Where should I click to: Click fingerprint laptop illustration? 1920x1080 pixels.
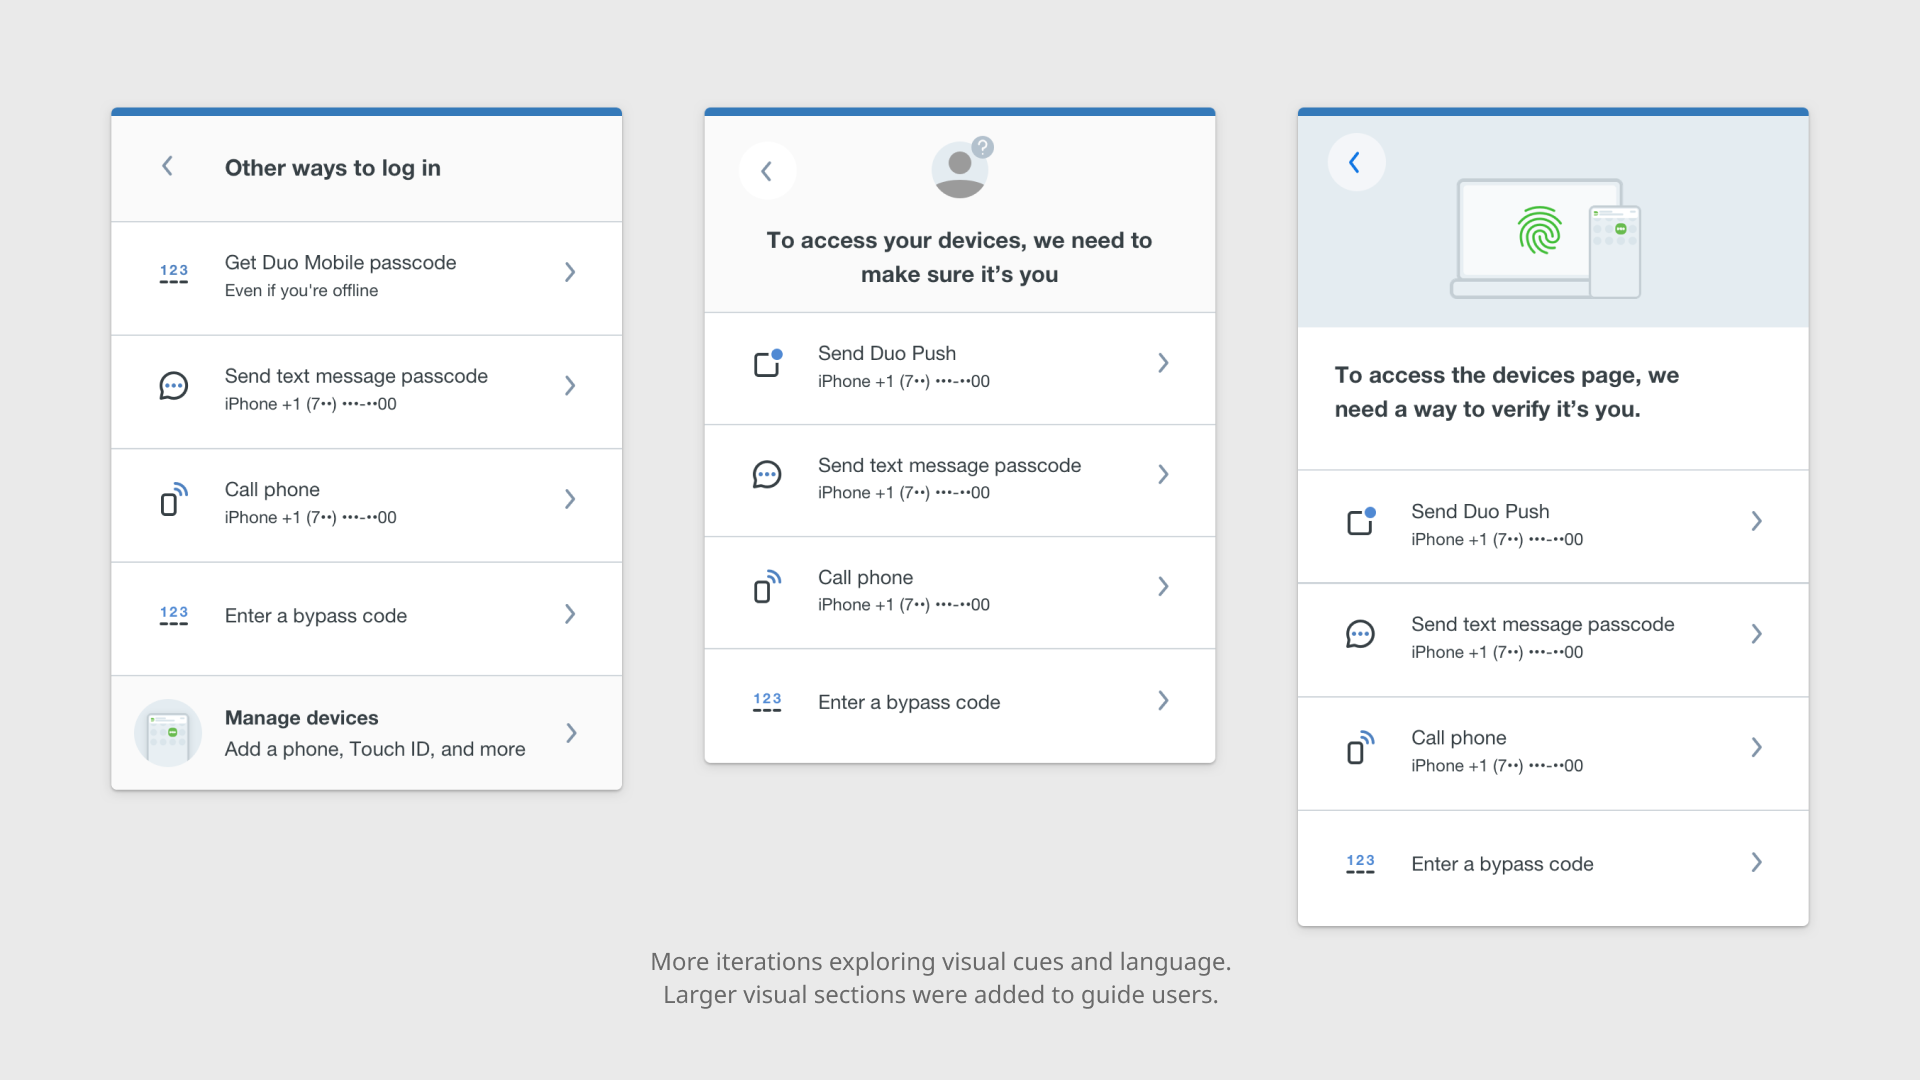click(1546, 238)
